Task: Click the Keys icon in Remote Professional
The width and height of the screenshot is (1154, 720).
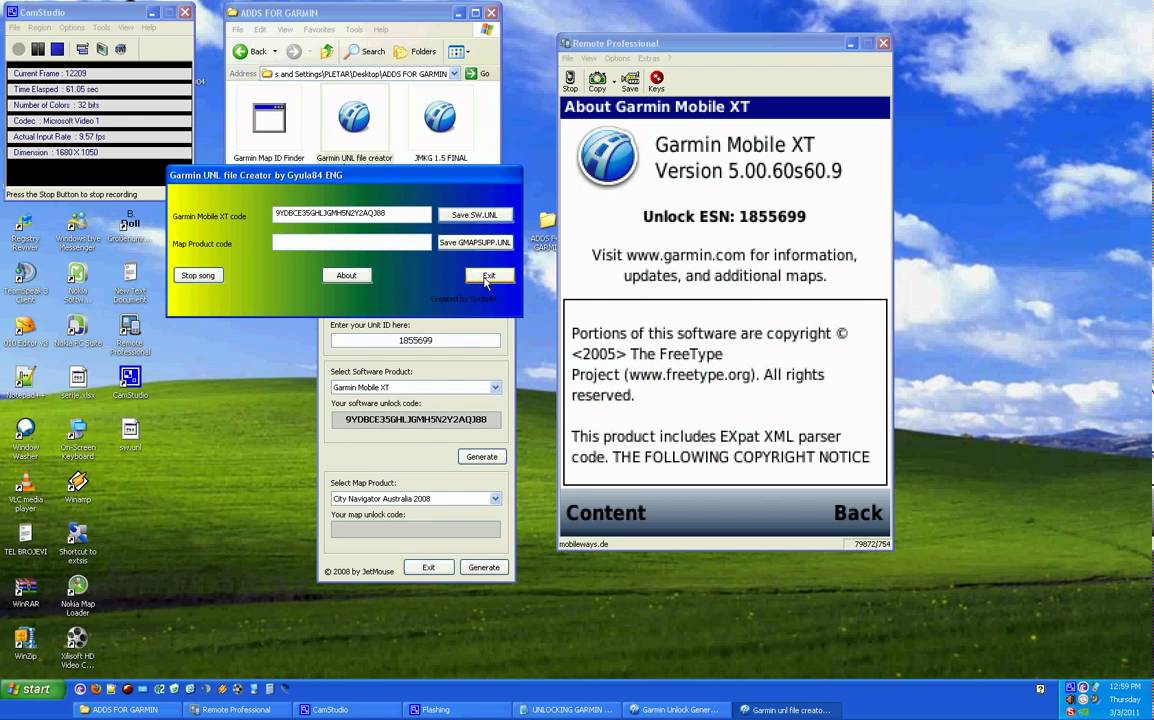Action: coord(656,82)
